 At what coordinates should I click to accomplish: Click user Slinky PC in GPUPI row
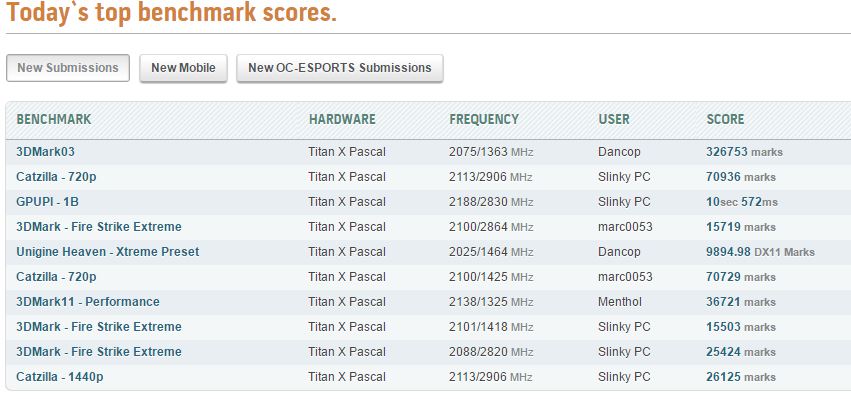(624, 202)
